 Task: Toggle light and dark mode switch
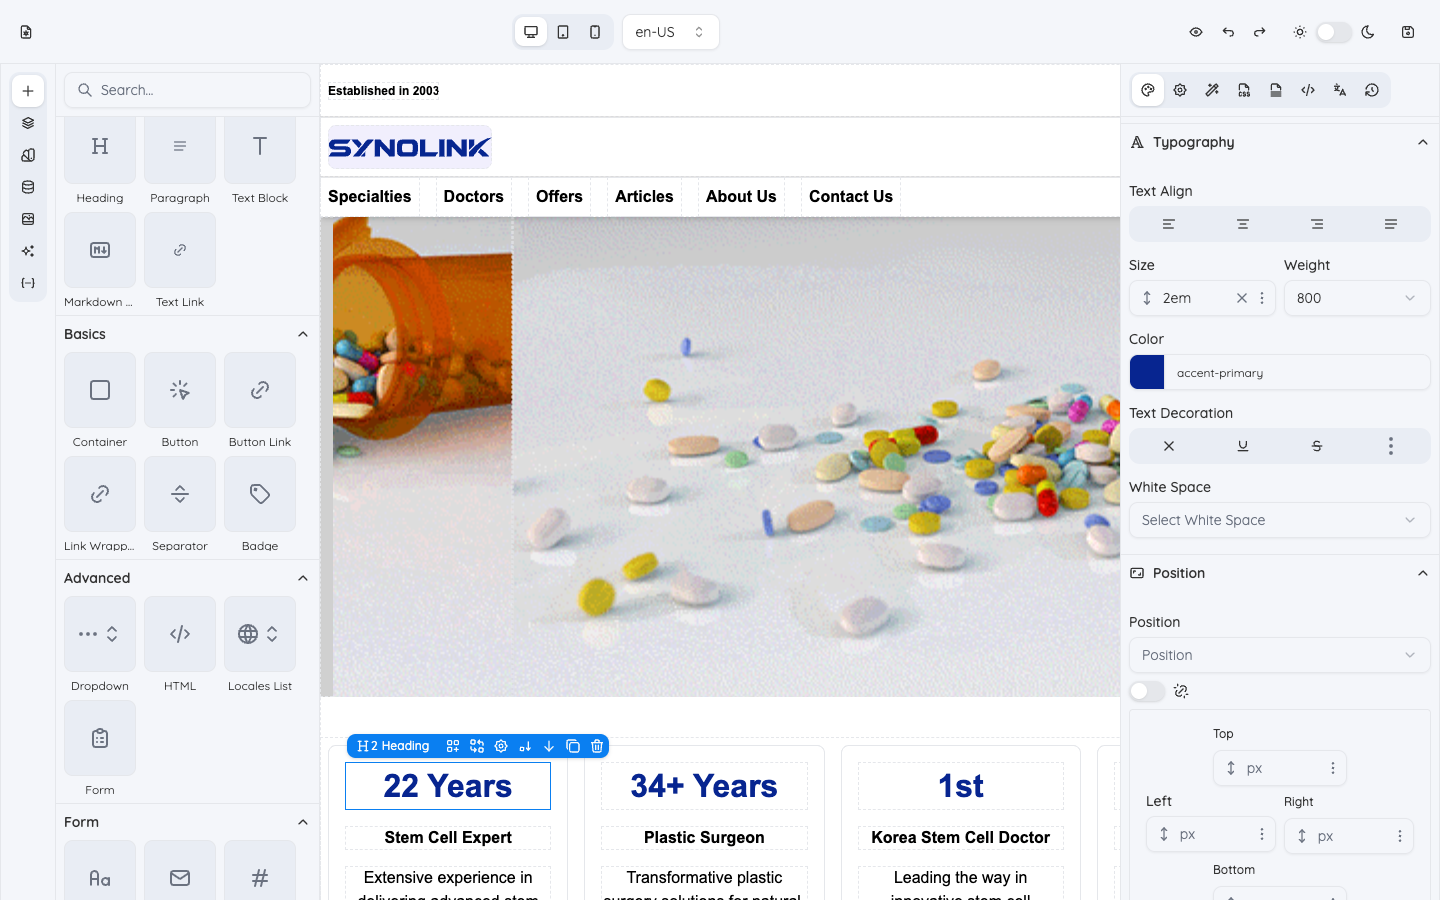[x=1334, y=32]
